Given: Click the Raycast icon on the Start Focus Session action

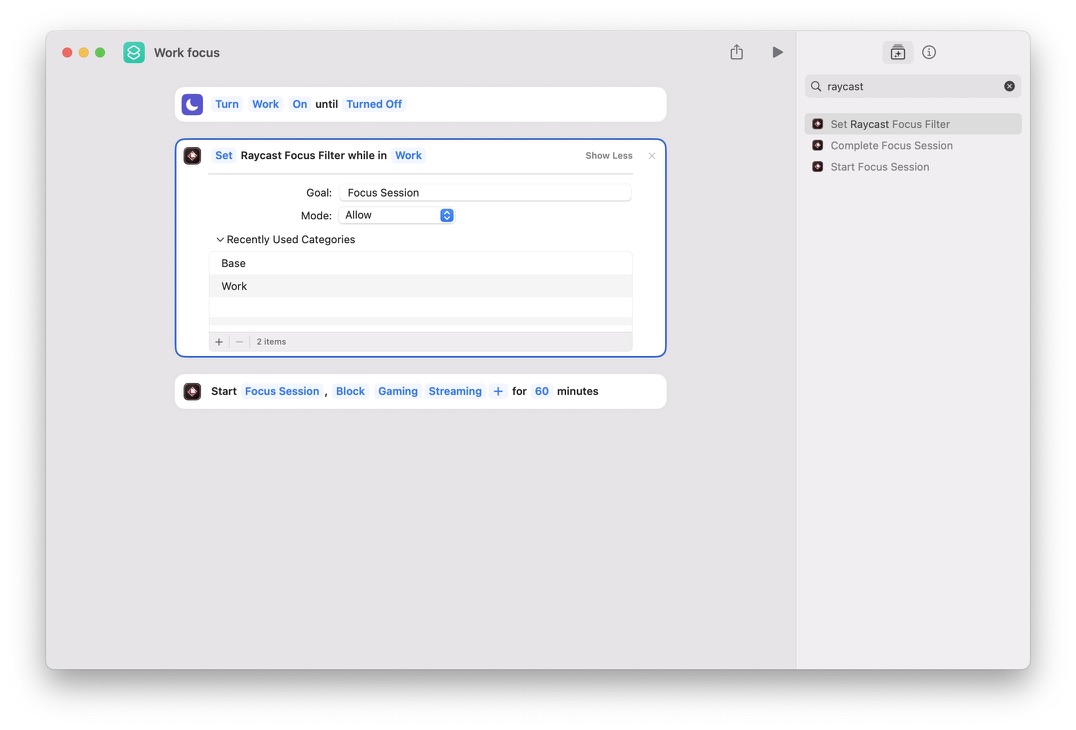Looking at the screenshot, I should [192, 391].
